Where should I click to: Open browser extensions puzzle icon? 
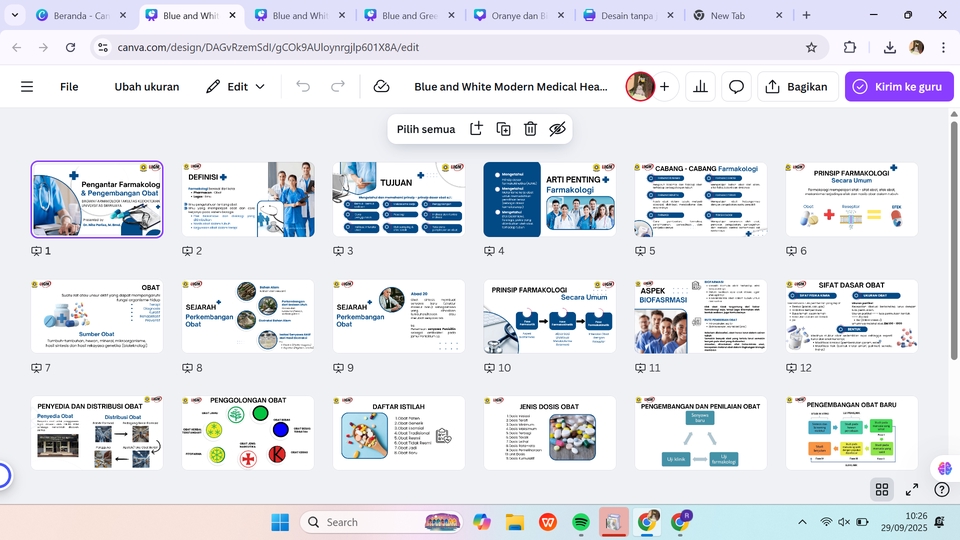pyautogui.click(x=850, y=47)
